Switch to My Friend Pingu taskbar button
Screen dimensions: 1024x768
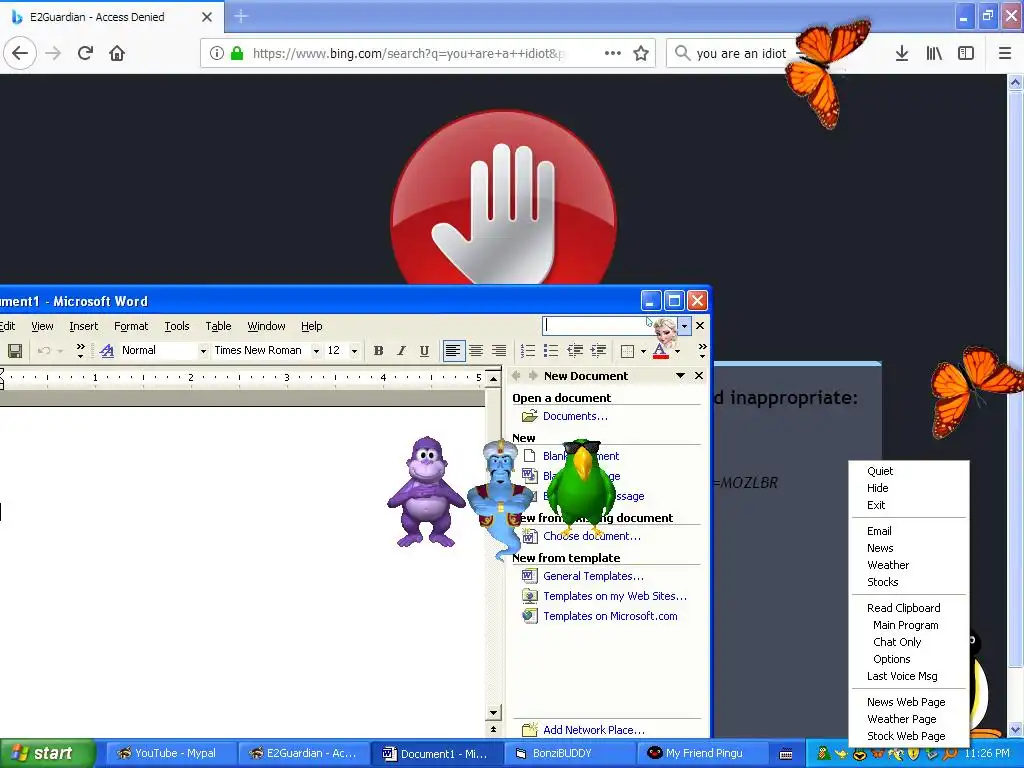704,754
